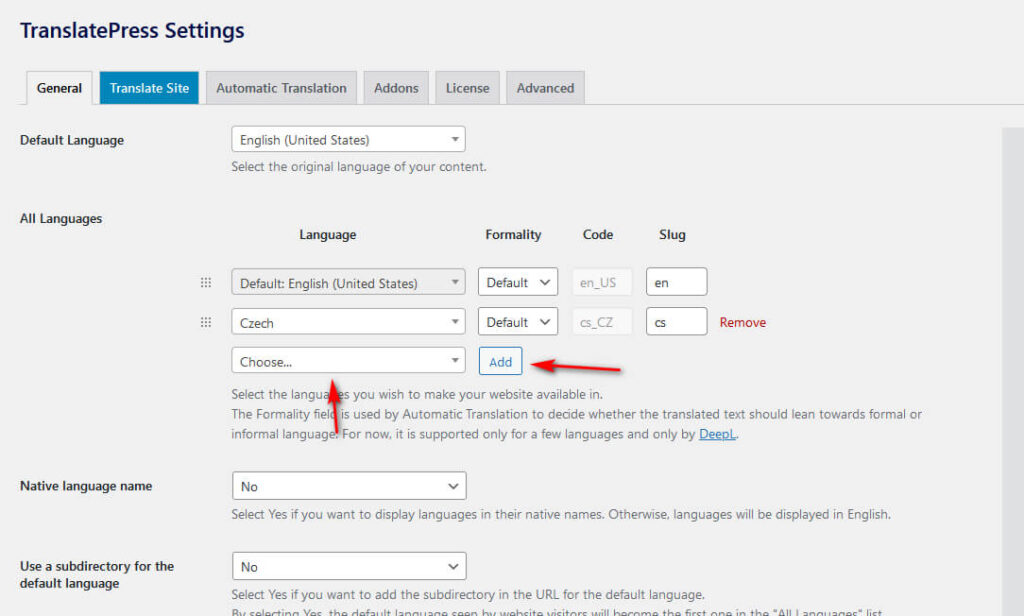The height and width of the screenshot is (616, 1024).
Task: Open the Automatic Translation tab
Action: [281, 88]
